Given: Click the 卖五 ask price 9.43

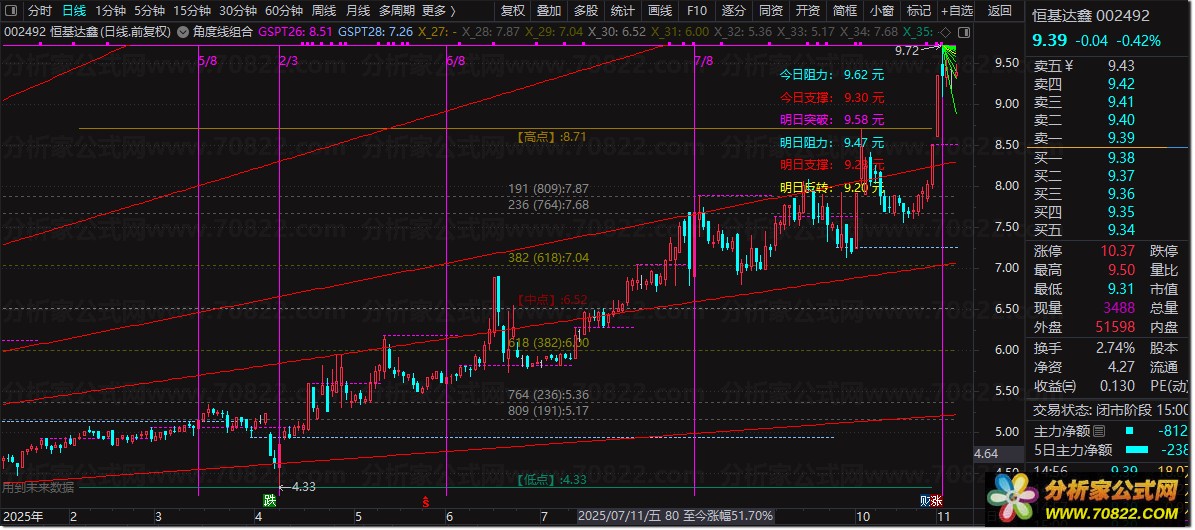Looking at the screenshot, I should [1121, 66].
